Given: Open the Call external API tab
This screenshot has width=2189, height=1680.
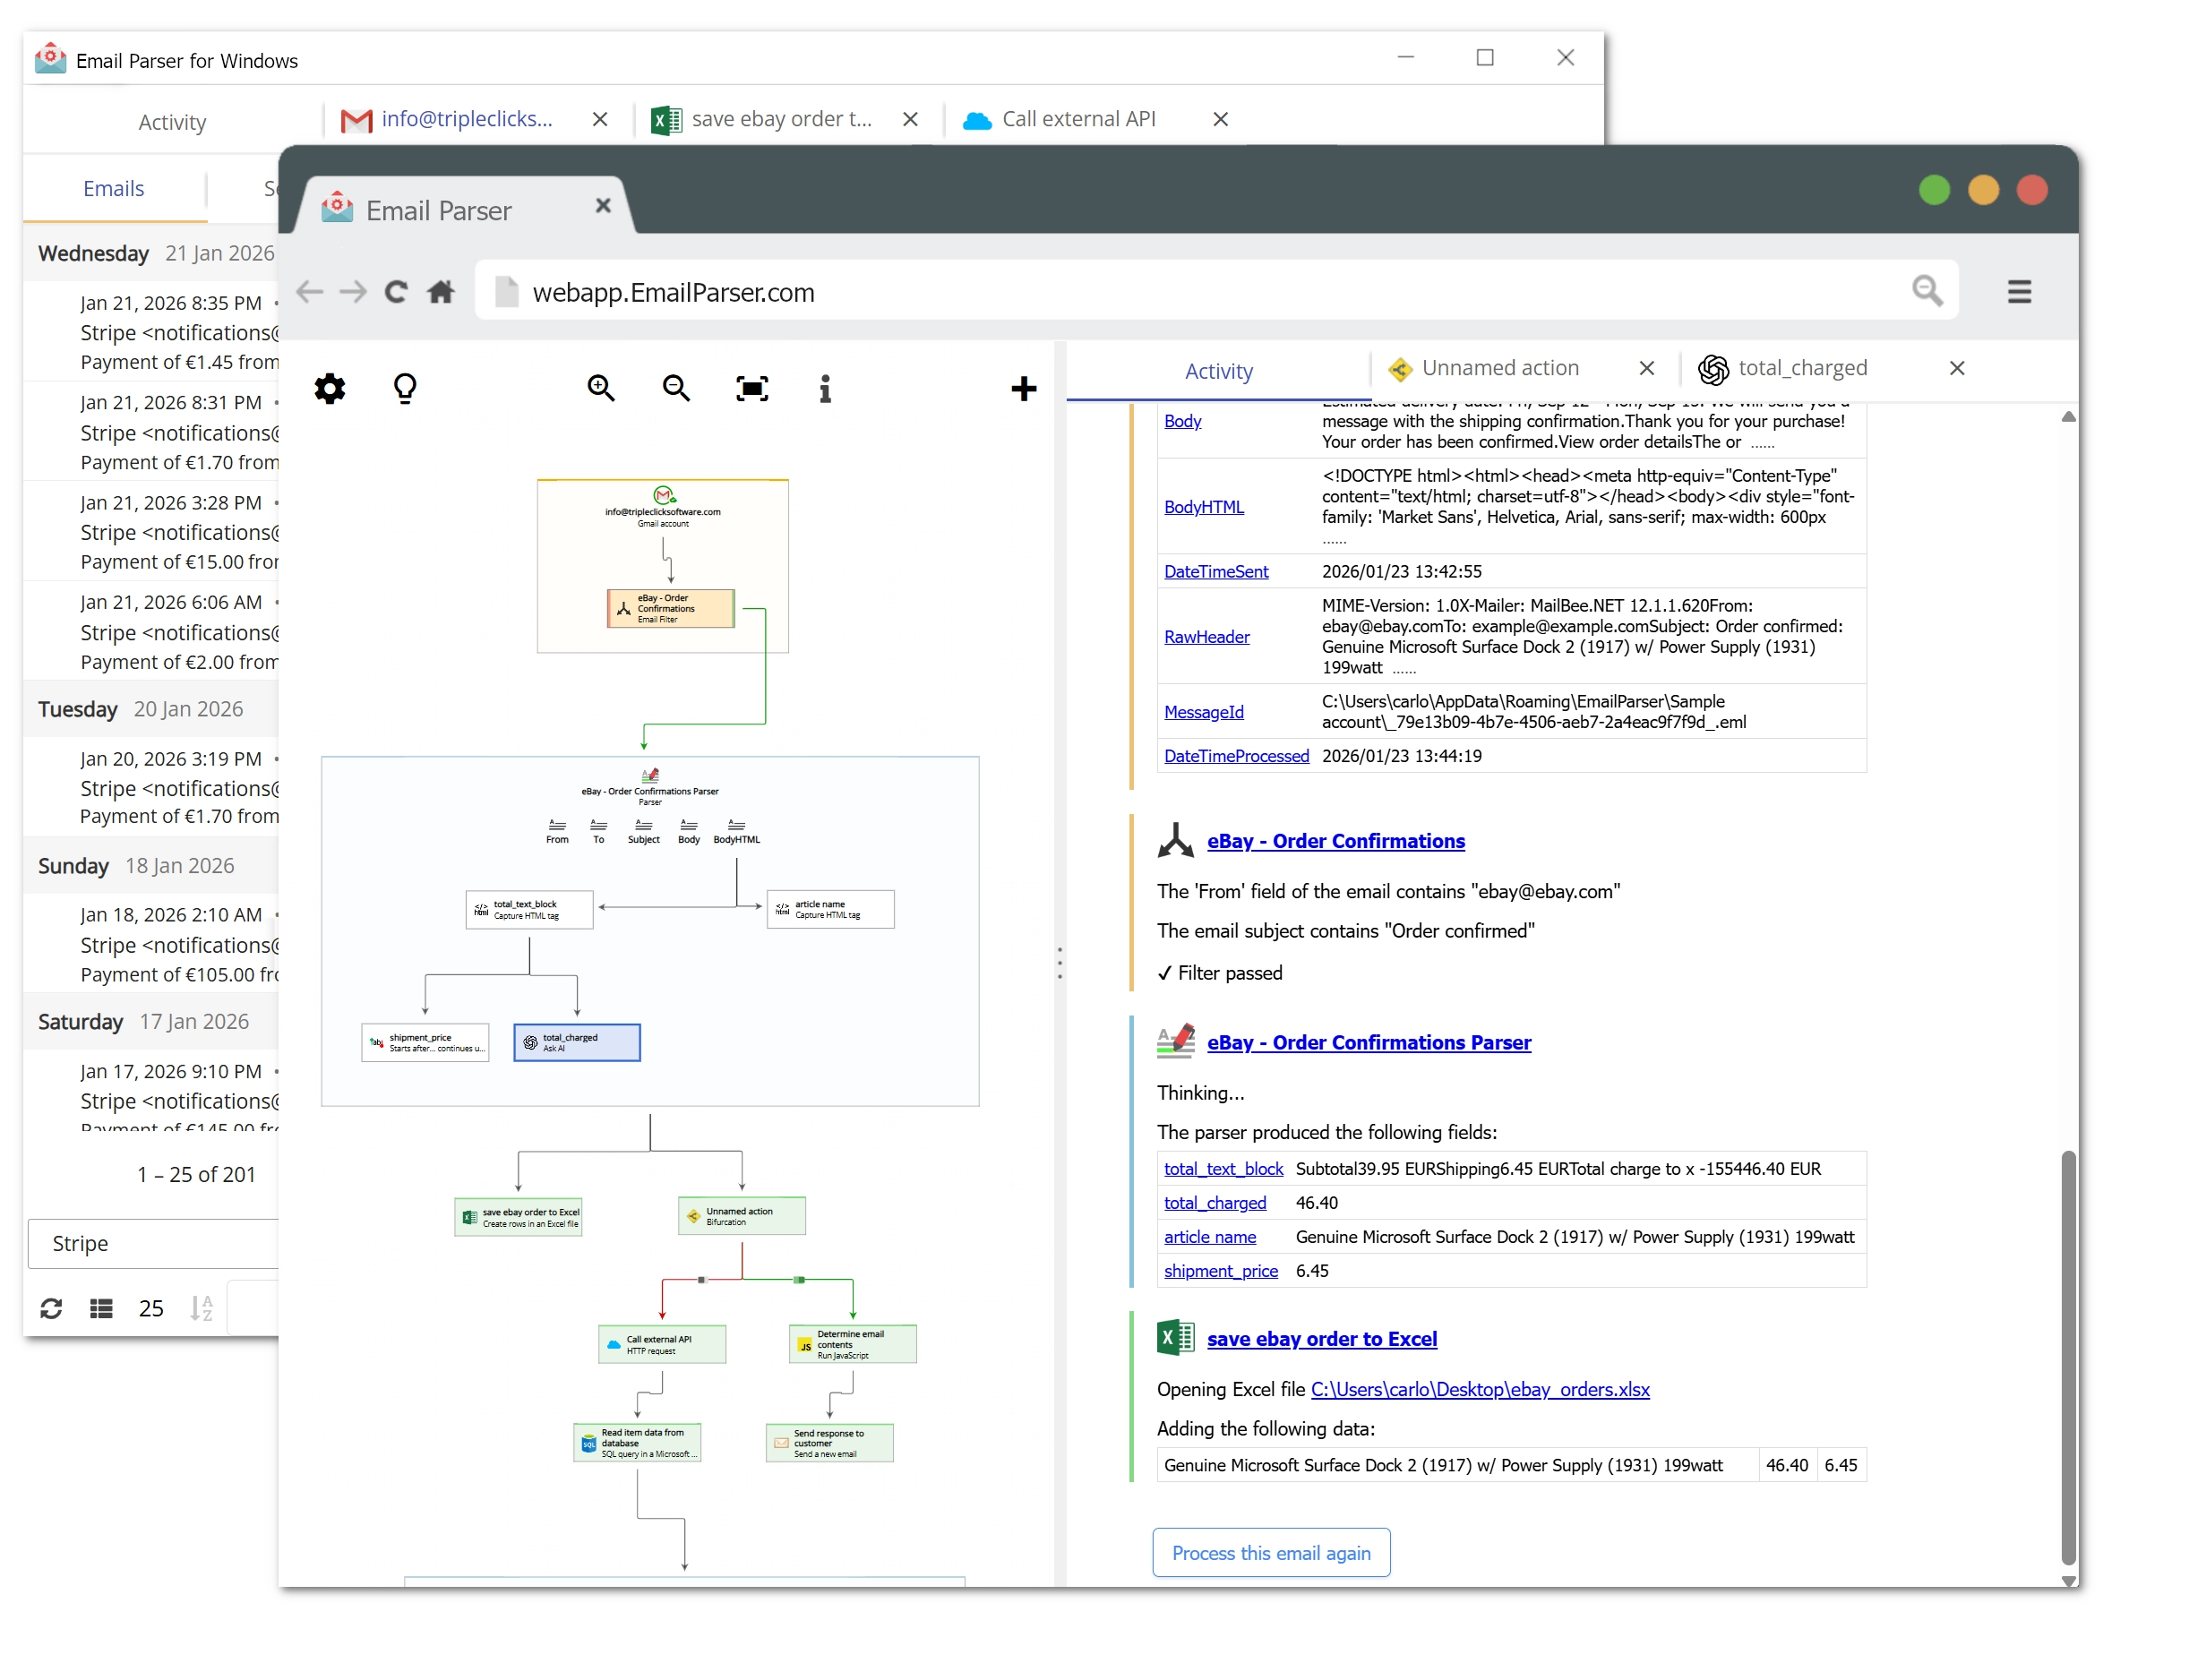Looking at the screenshot, I should point(1078,118).
